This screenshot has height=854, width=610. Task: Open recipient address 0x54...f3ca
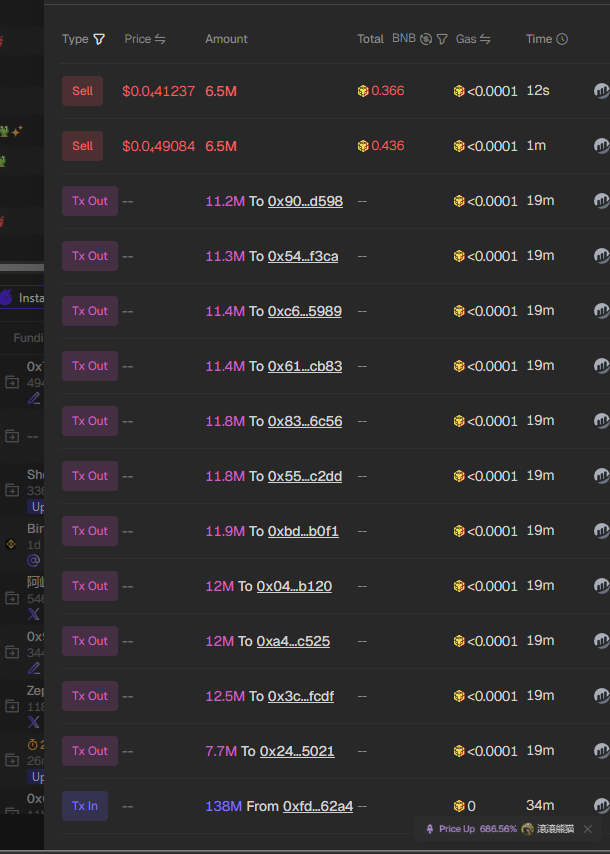(303, 256)
